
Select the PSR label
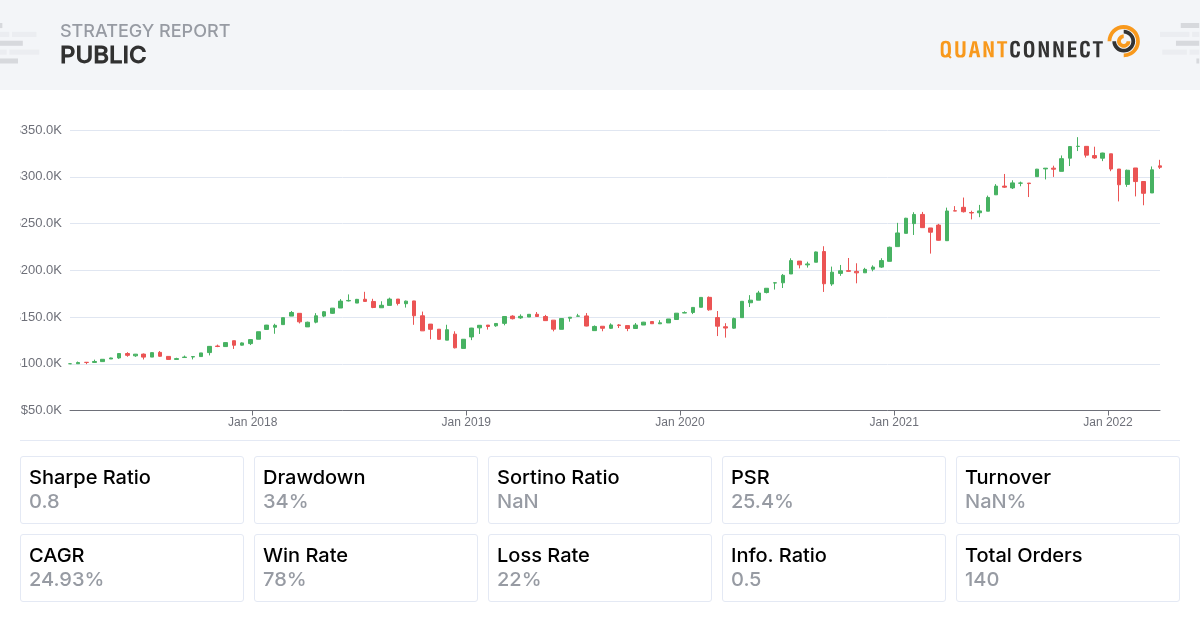tap(751, 478)
